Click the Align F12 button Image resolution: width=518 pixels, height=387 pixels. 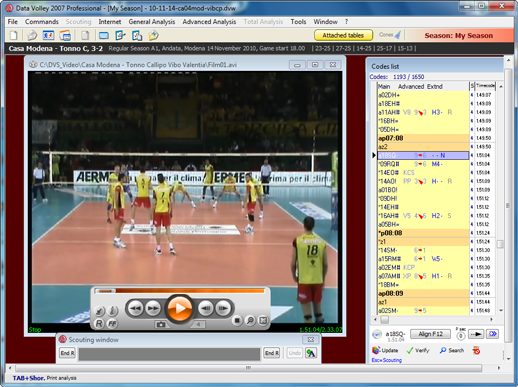click(430, 334)
